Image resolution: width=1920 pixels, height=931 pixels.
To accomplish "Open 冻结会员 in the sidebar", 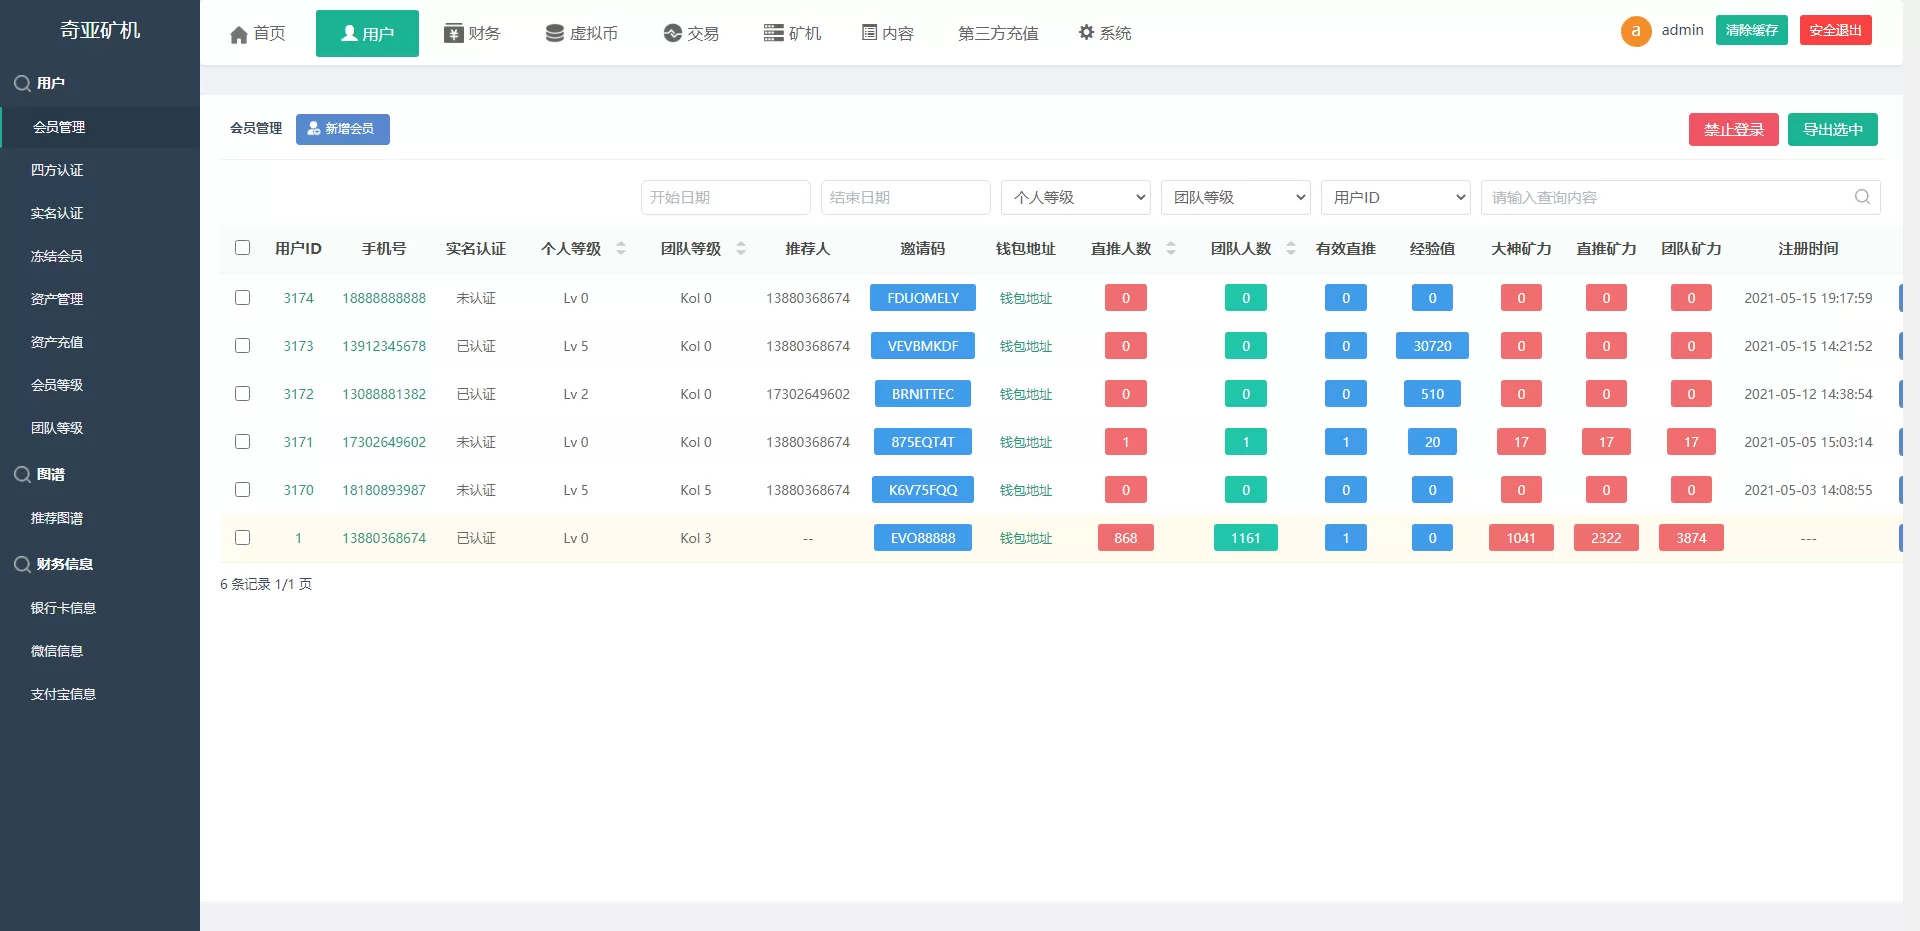I will pos(57,256).
